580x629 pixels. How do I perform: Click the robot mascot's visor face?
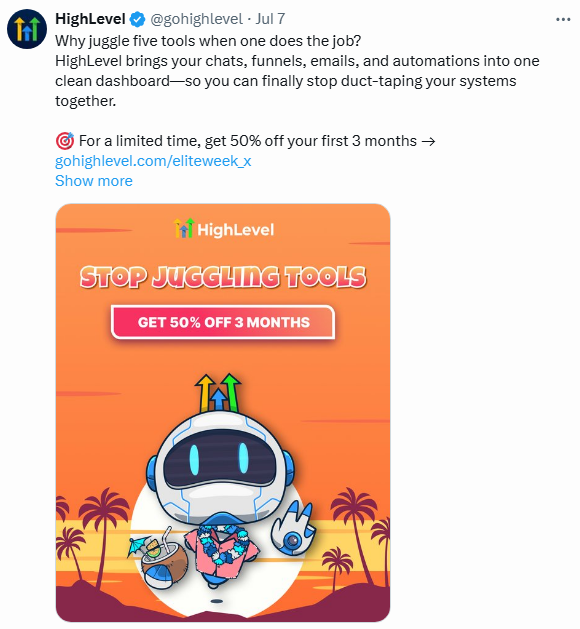[219, 459]
